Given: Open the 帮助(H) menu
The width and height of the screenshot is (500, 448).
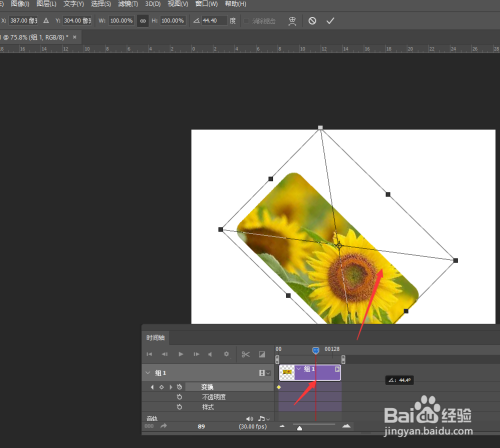Looking at the screenshot, I should (236, 4).
